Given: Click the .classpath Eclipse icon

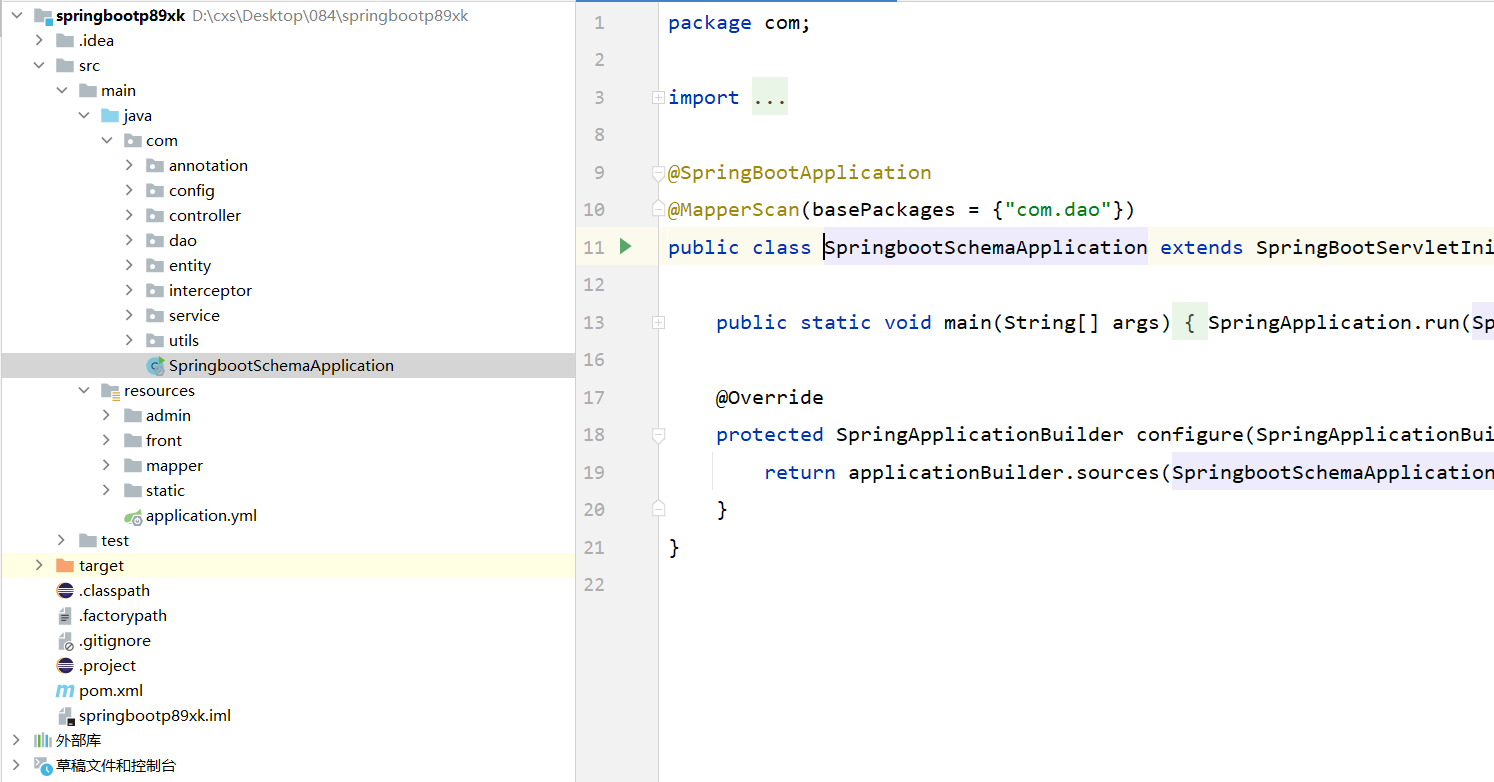Looking at the screenshot, I should [x=65, y=591].
